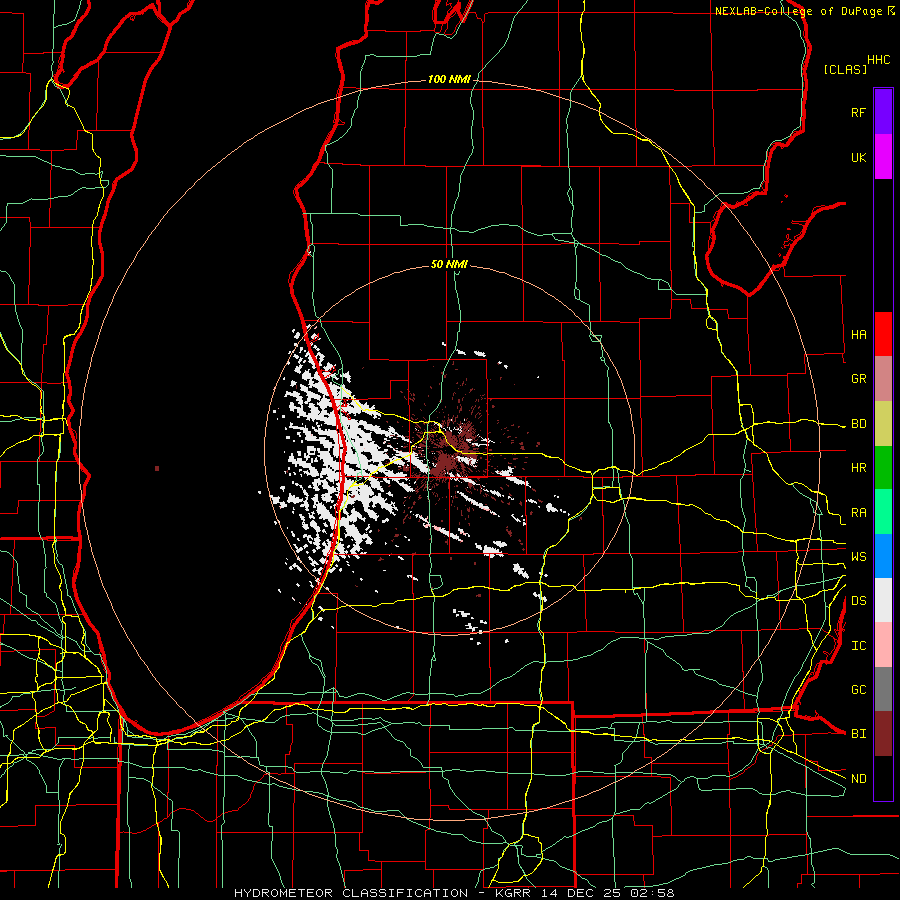
Task: Click the HHC product code label
Action: (878, 60)
